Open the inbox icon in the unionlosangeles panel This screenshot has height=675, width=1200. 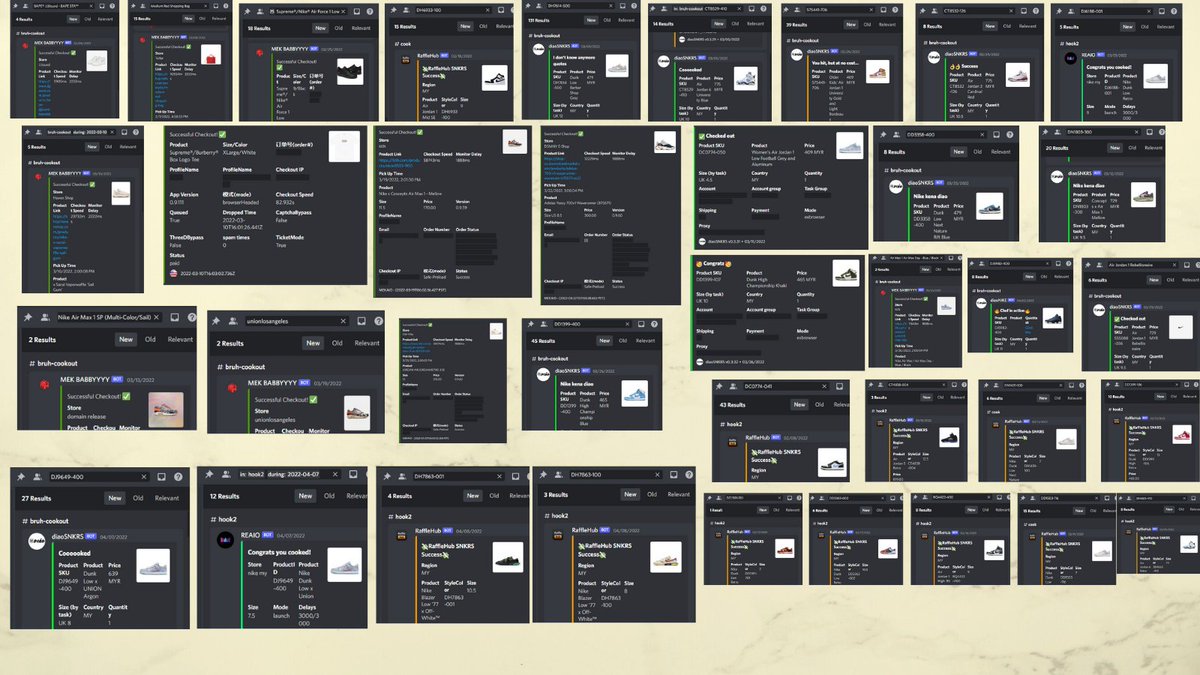point(361,321)
